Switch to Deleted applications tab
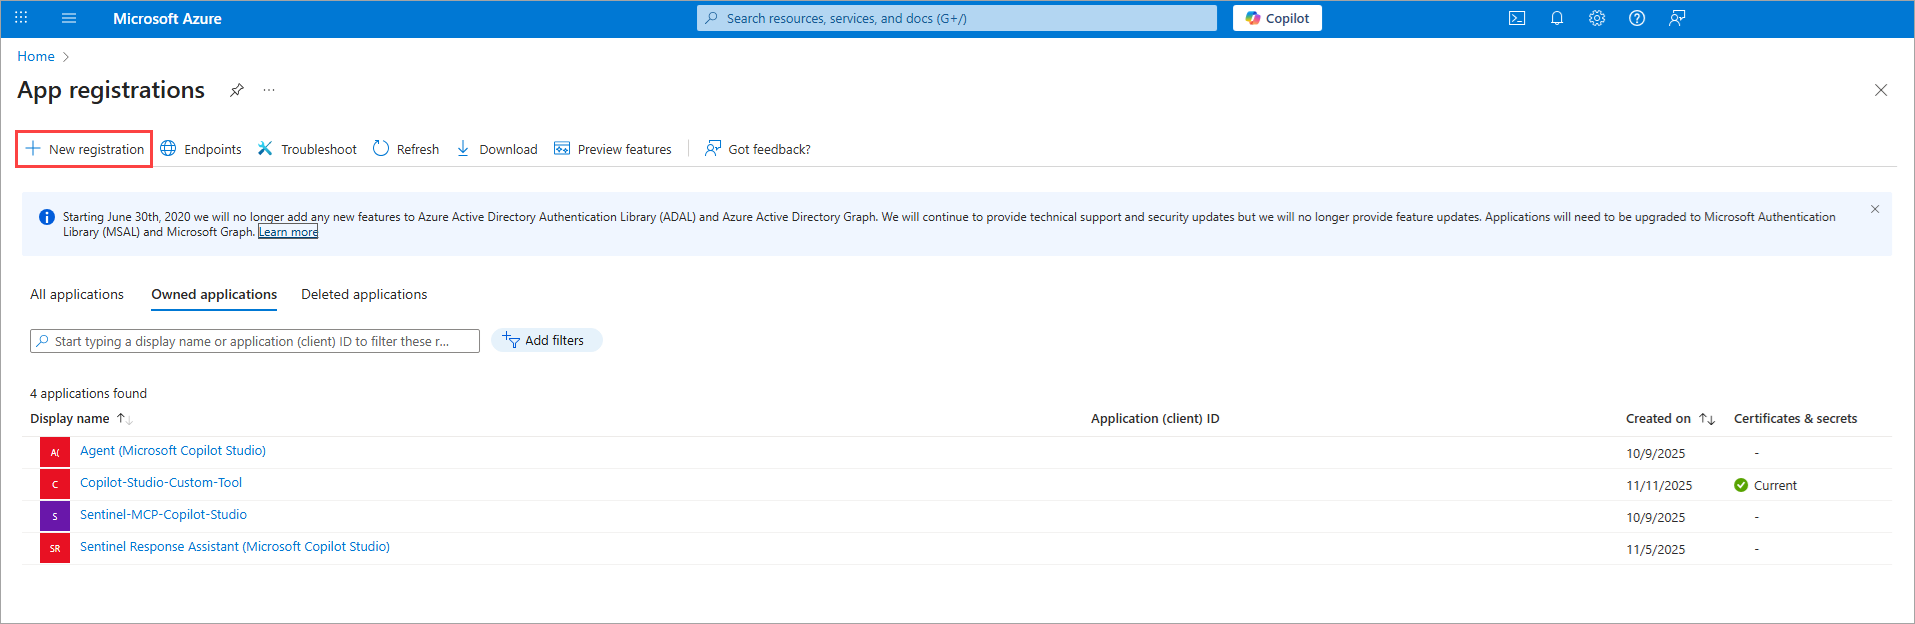This screenshot has height=624, width=1915. pyautogui.click(x=364, y=294)
